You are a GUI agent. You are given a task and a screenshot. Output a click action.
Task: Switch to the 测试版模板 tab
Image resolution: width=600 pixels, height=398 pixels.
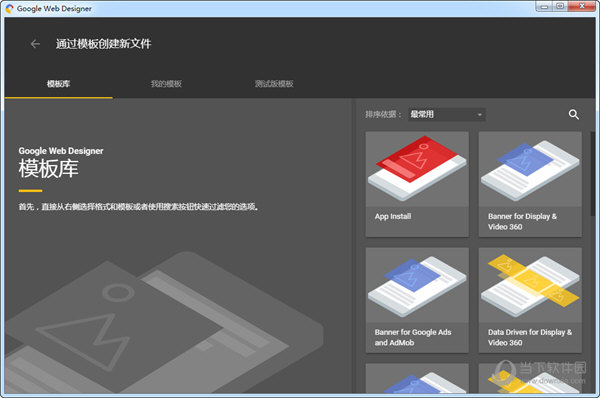point(274,84)
